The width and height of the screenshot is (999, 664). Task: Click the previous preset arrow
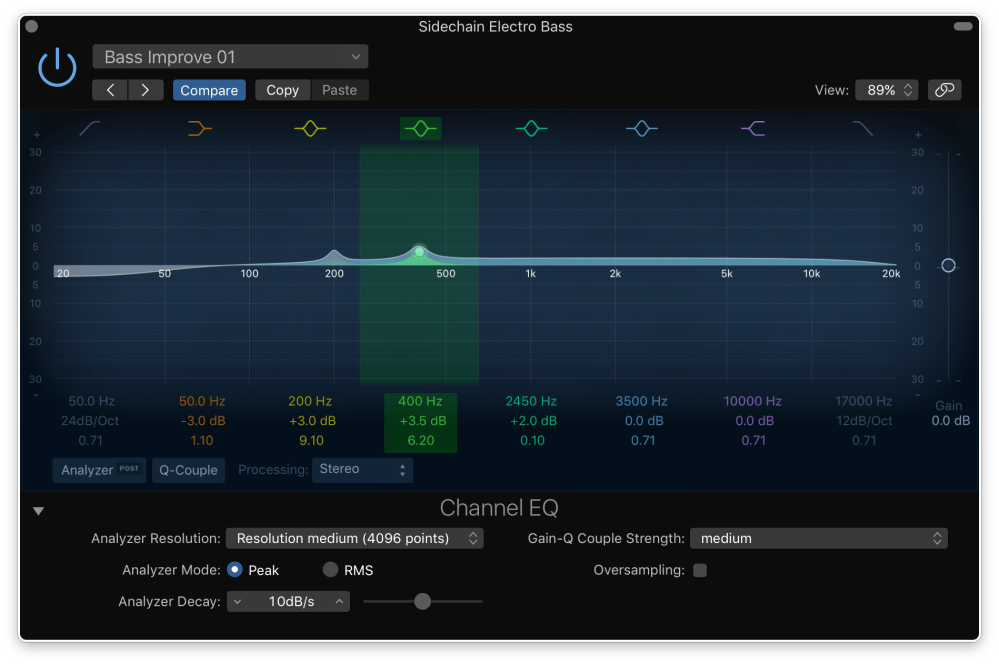coord(110,89)
